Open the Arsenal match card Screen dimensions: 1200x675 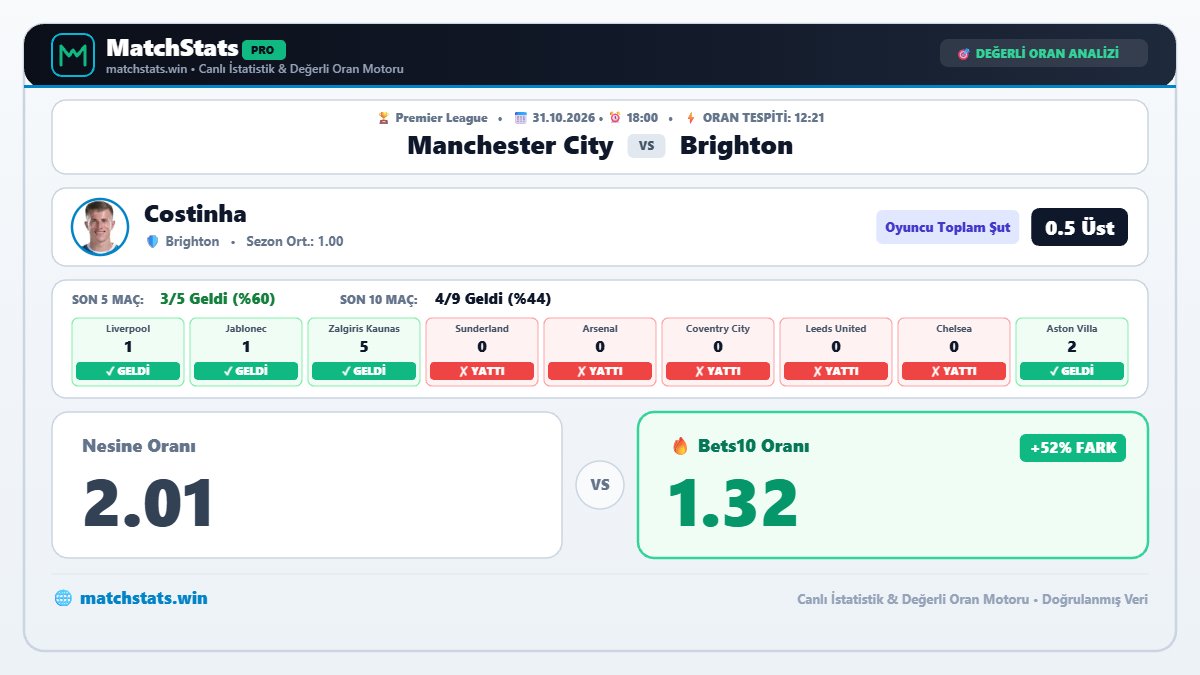coord(600,352)
